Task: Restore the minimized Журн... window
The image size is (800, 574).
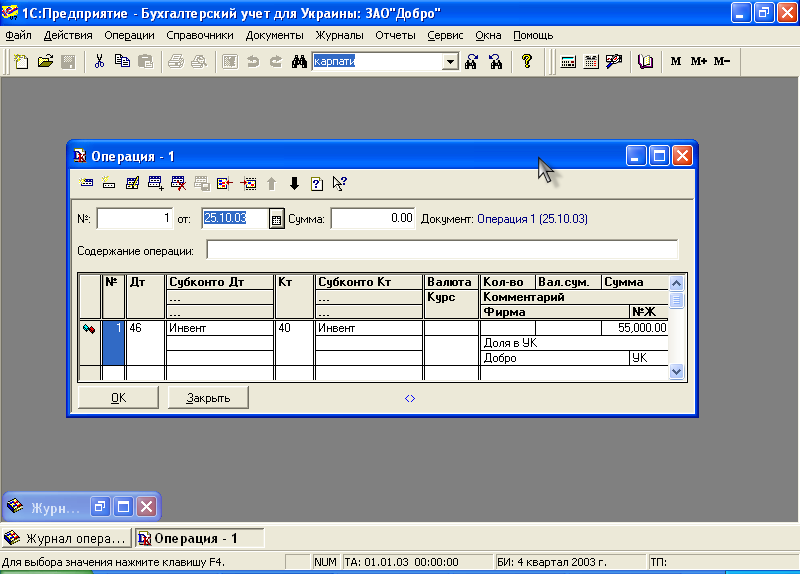Action: (100, 507)
